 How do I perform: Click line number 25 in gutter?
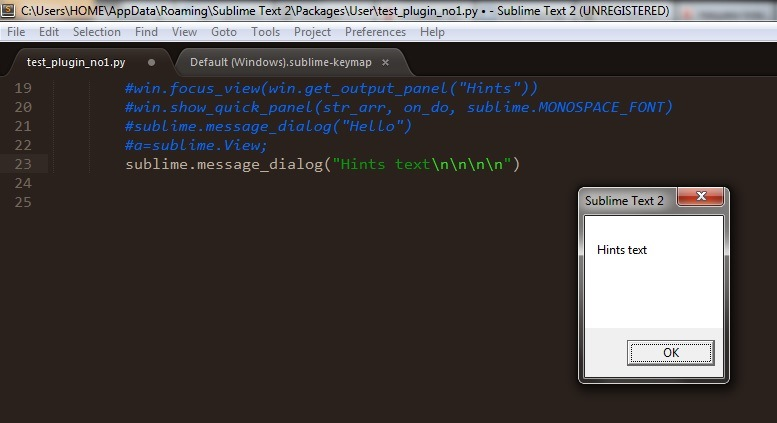[x=23, y=202]
